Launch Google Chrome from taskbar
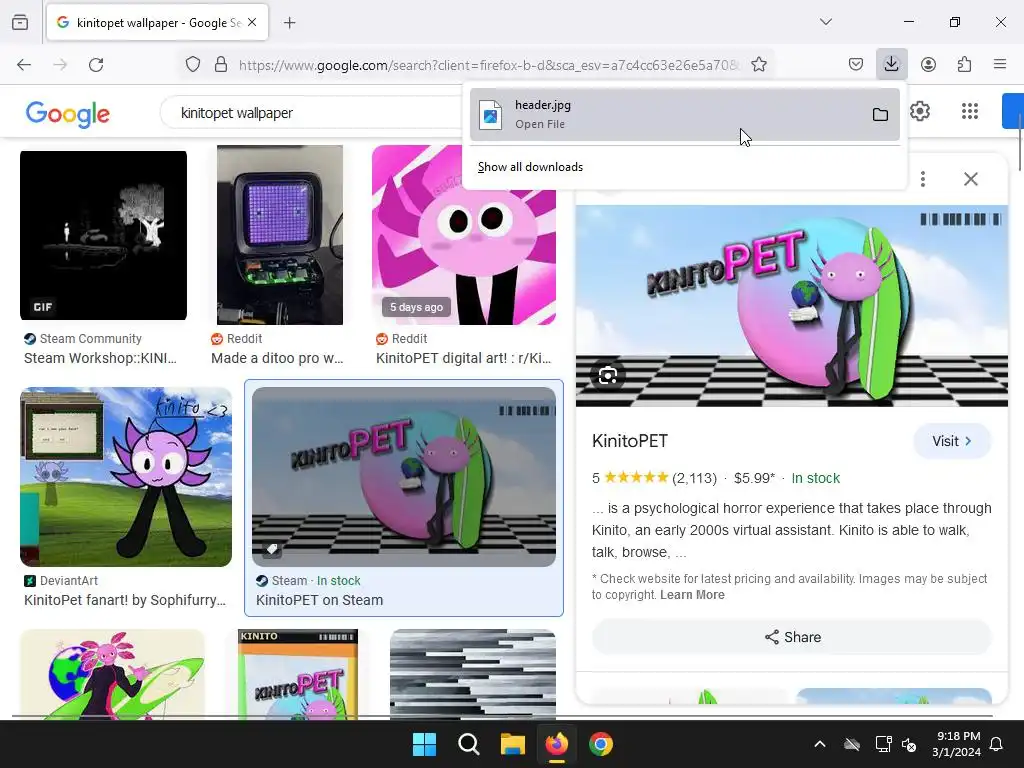The width and height of the screenshot is (1024, 768). point(601,744)
